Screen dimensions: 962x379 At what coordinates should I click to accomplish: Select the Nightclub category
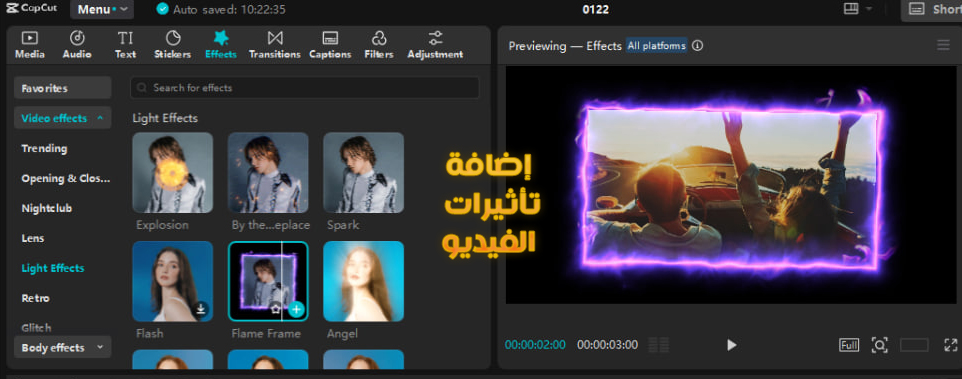pos(47,209)
